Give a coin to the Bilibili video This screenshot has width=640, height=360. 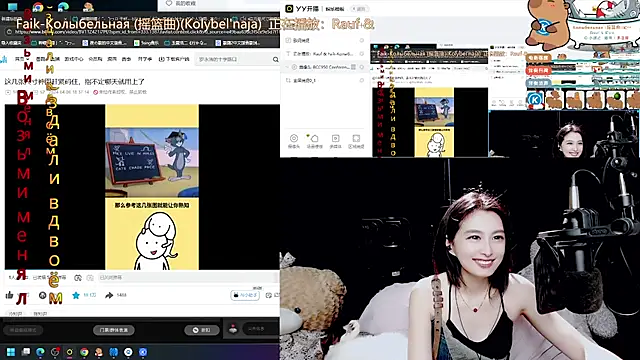(42, 295)
